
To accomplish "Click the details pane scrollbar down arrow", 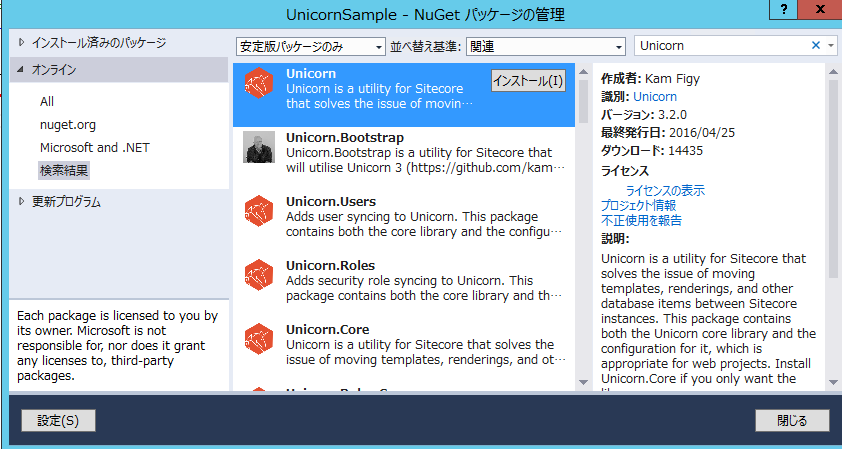I will (833, 382).
